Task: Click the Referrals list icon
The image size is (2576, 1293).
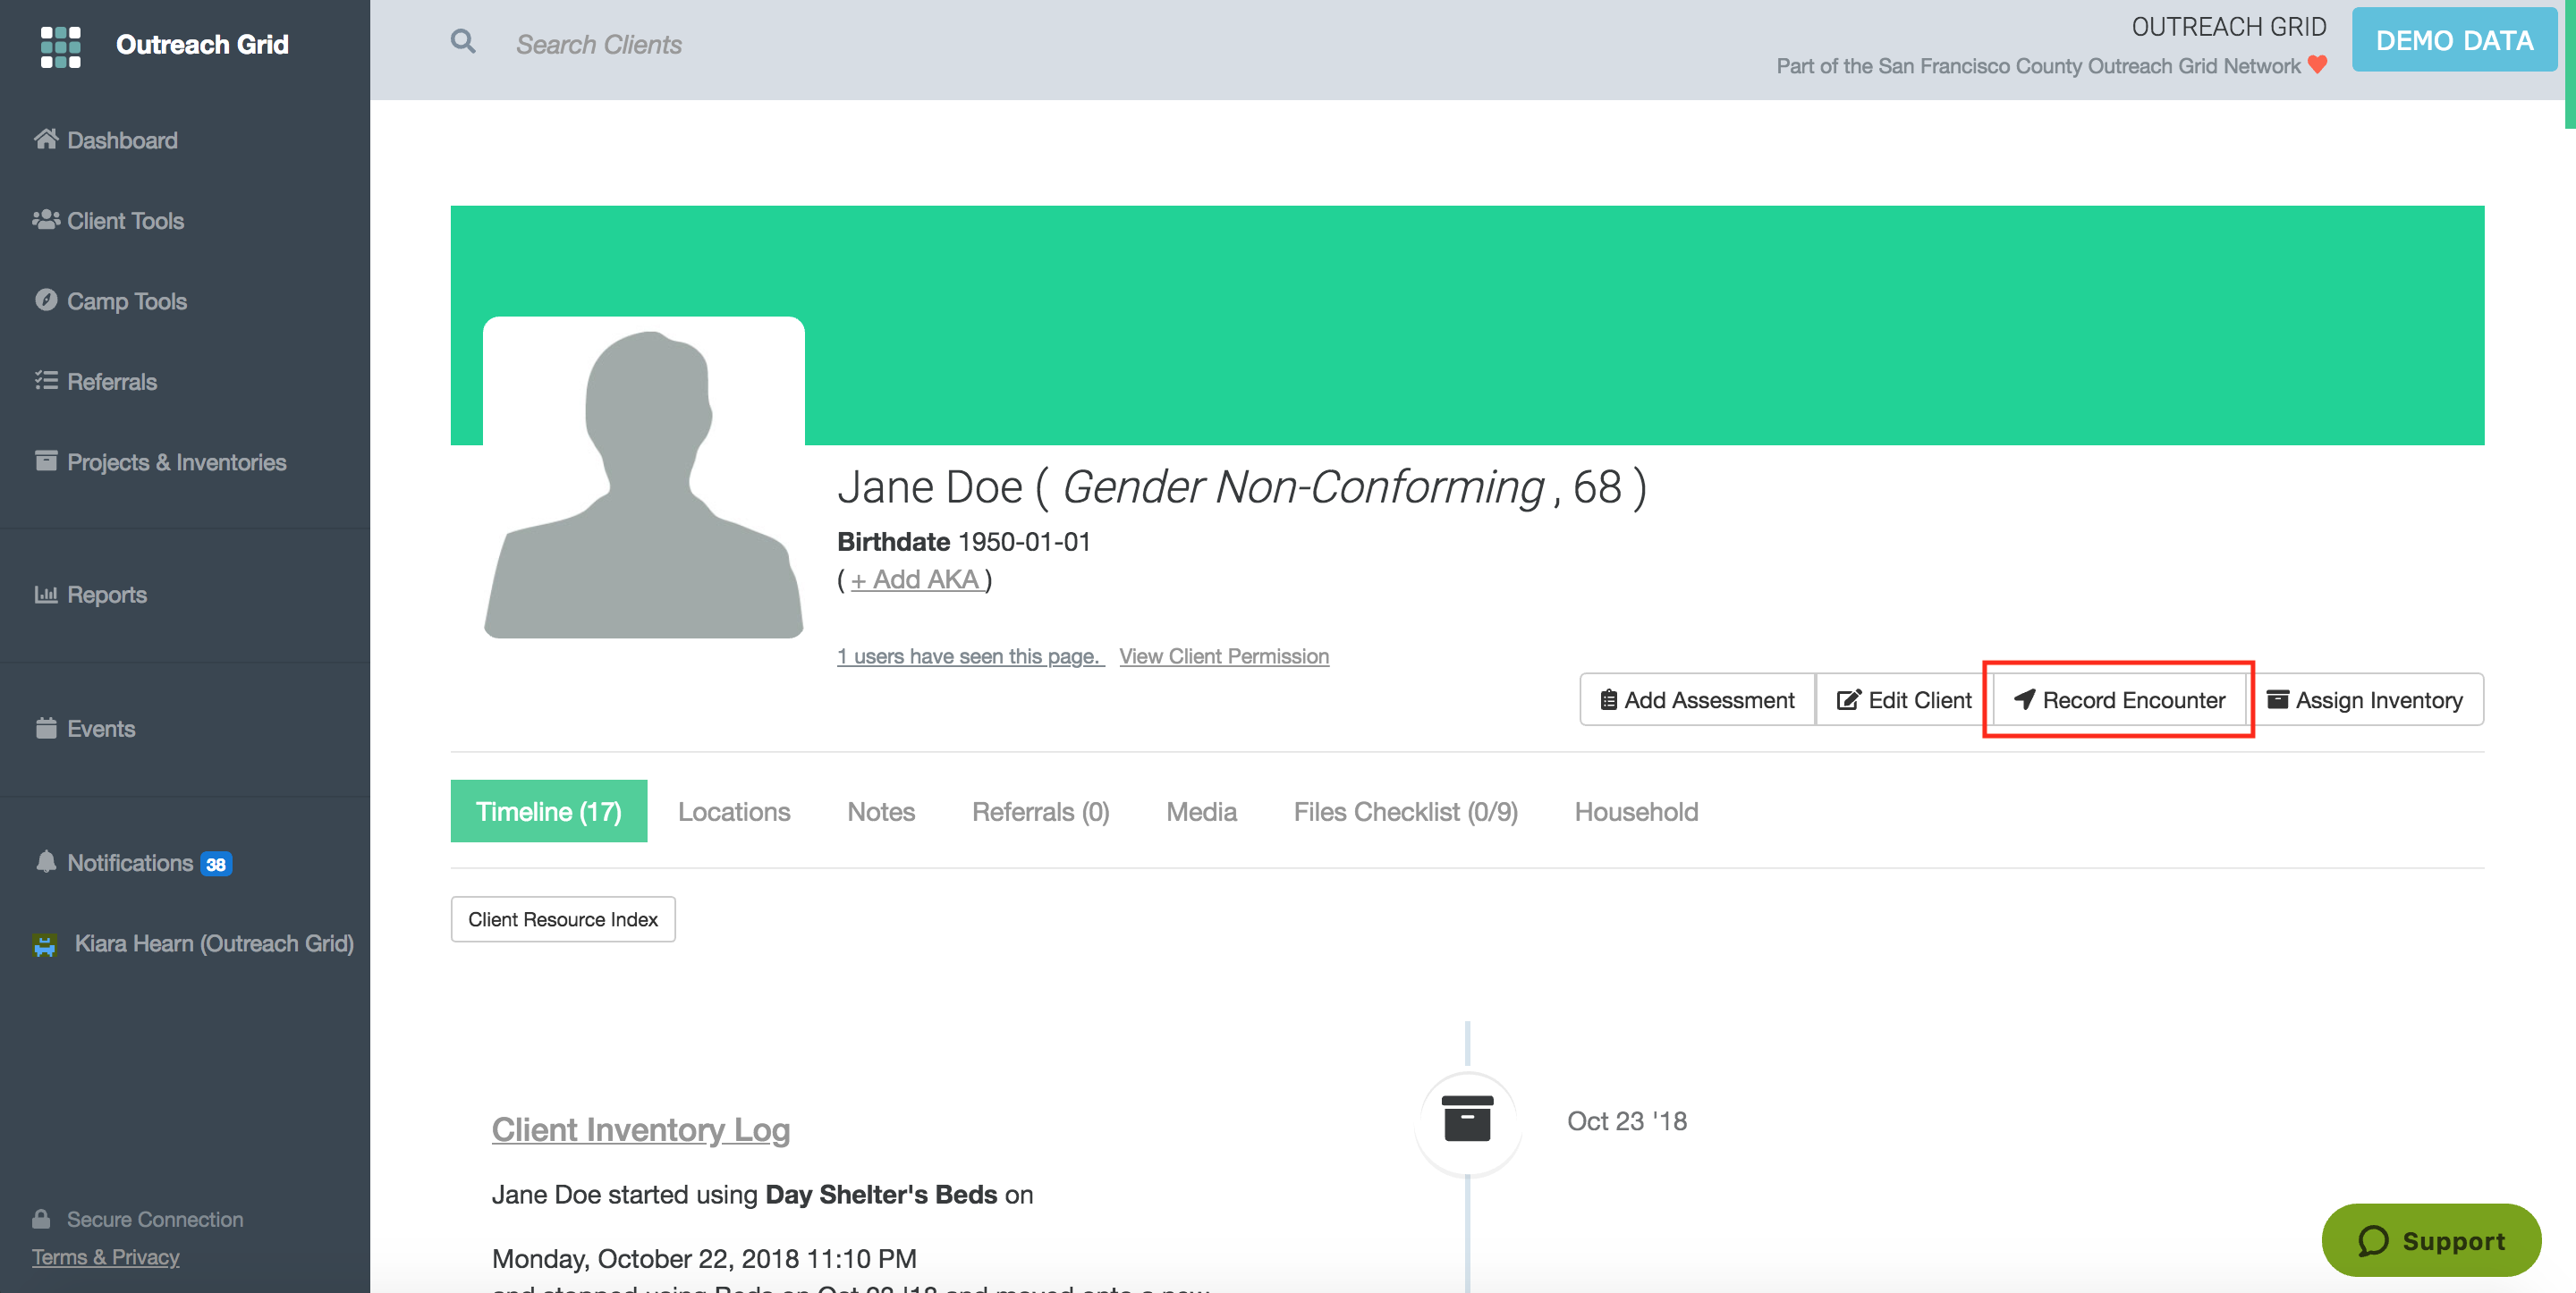Action: coord(46,381)
